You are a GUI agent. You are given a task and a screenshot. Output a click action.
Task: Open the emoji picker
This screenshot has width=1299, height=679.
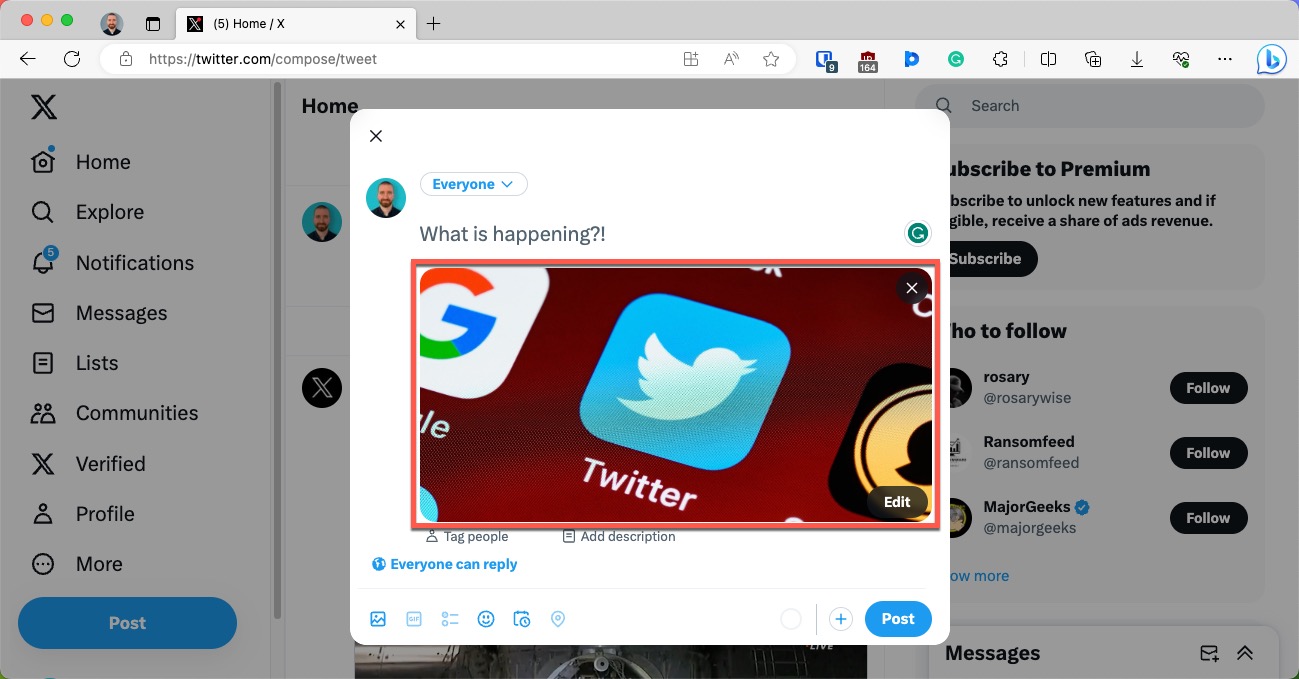486,619
